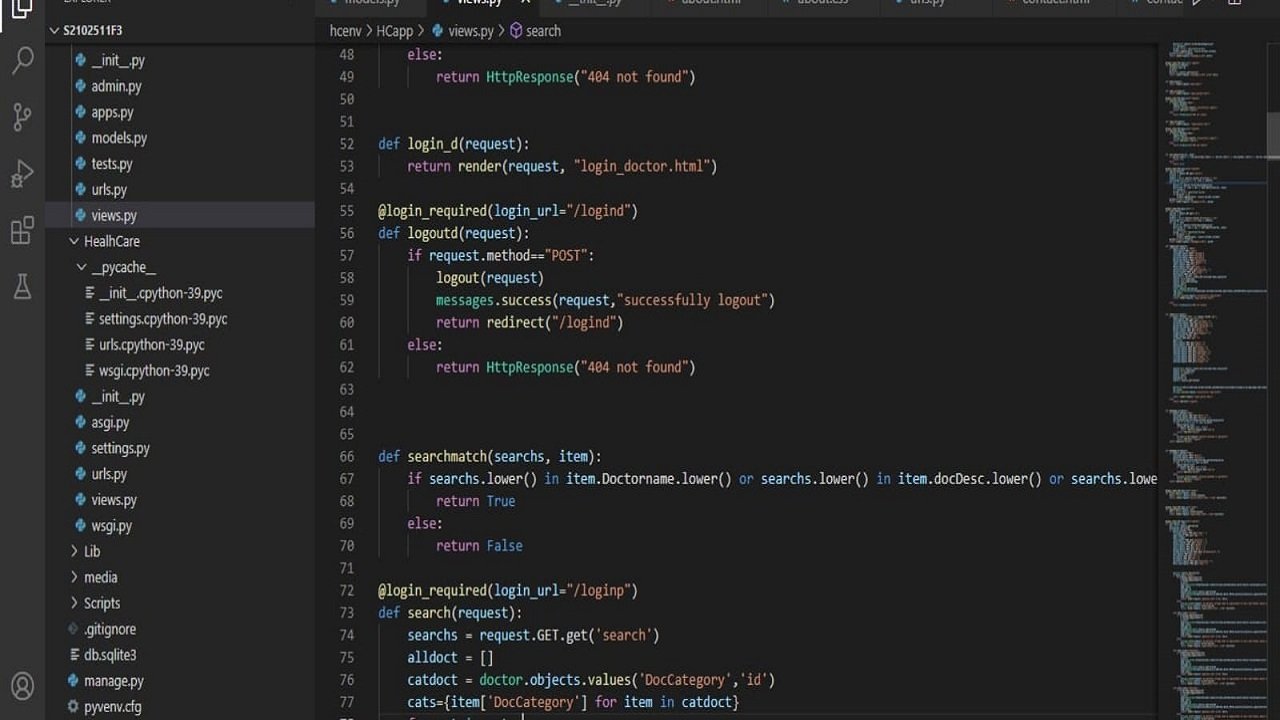Click the Python icon in views.py breadcrumb

click(x=438, y=31)
